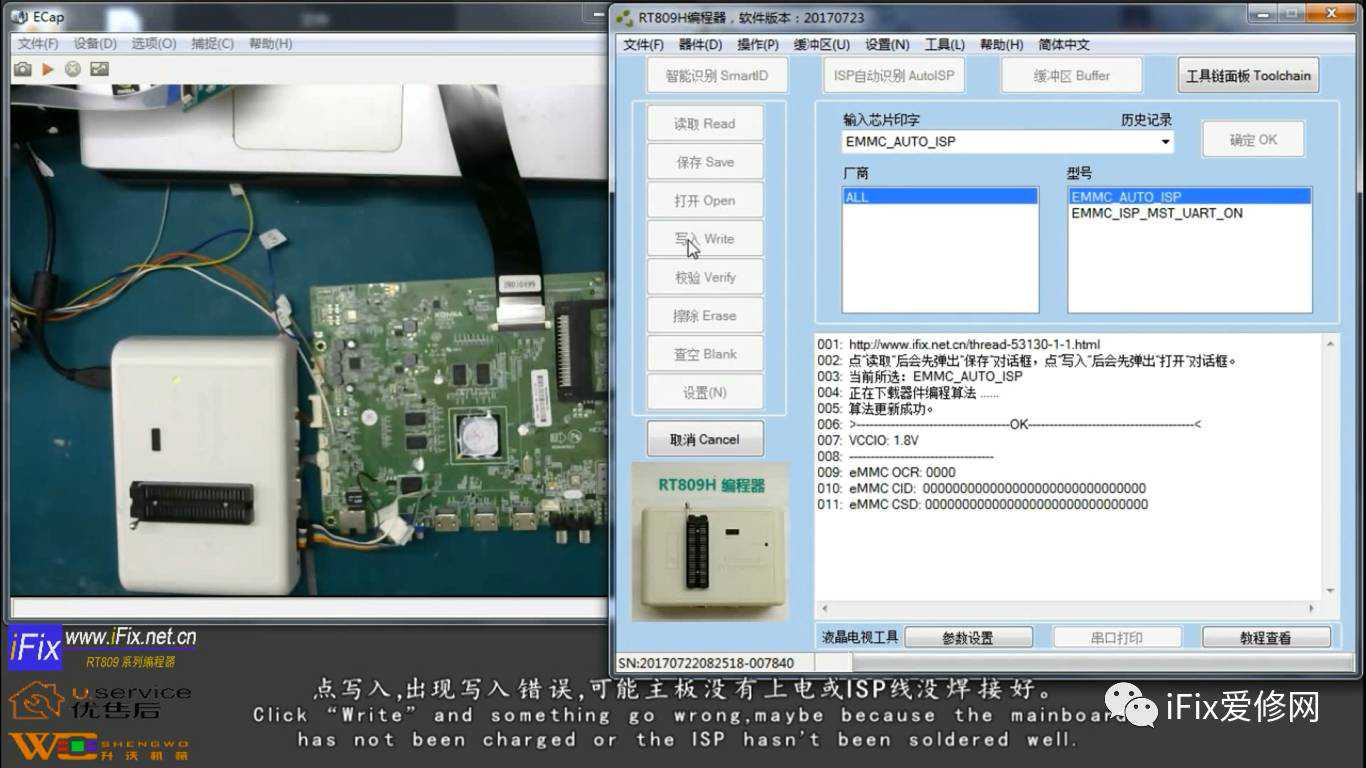Click the RT809H programmer device picture
The height and width of the screenshot is (768, 1366).
pos(710,541)
